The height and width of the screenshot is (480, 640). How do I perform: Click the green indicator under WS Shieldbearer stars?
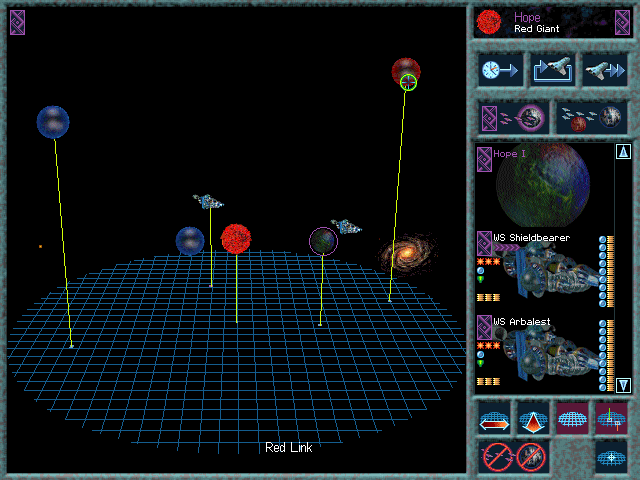point(480,279)
